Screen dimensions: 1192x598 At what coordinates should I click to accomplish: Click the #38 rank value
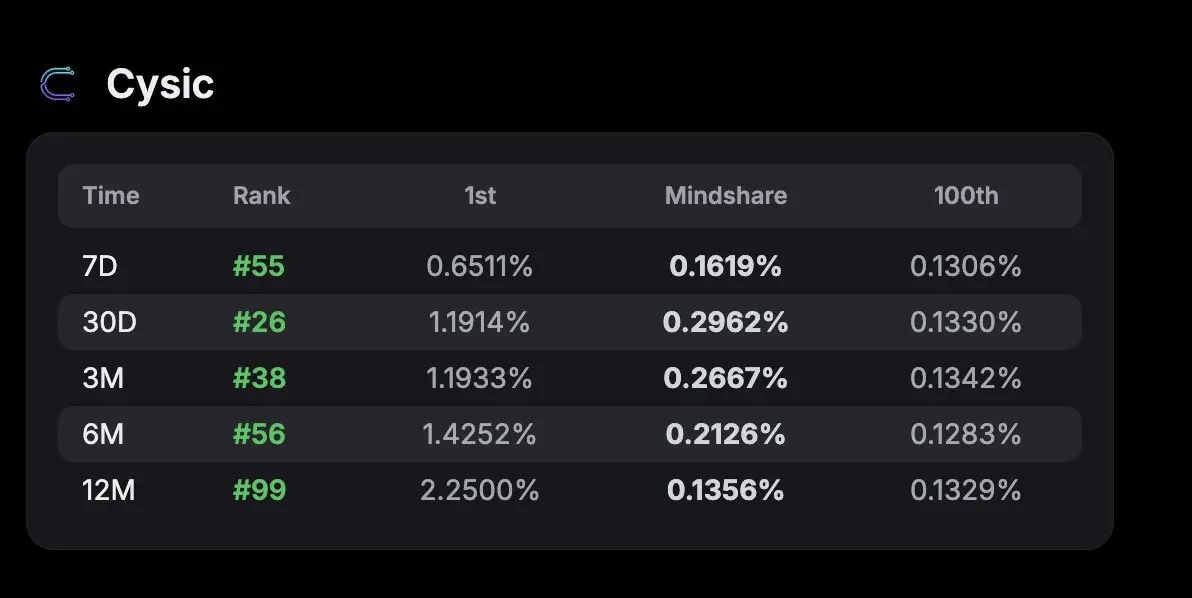[x=259, y=378]
